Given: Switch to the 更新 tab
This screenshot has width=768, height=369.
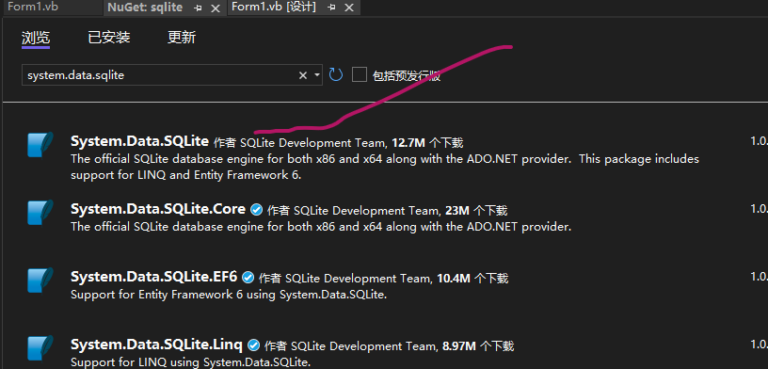Looking at the screenshot, I should (x=182, y=37).
